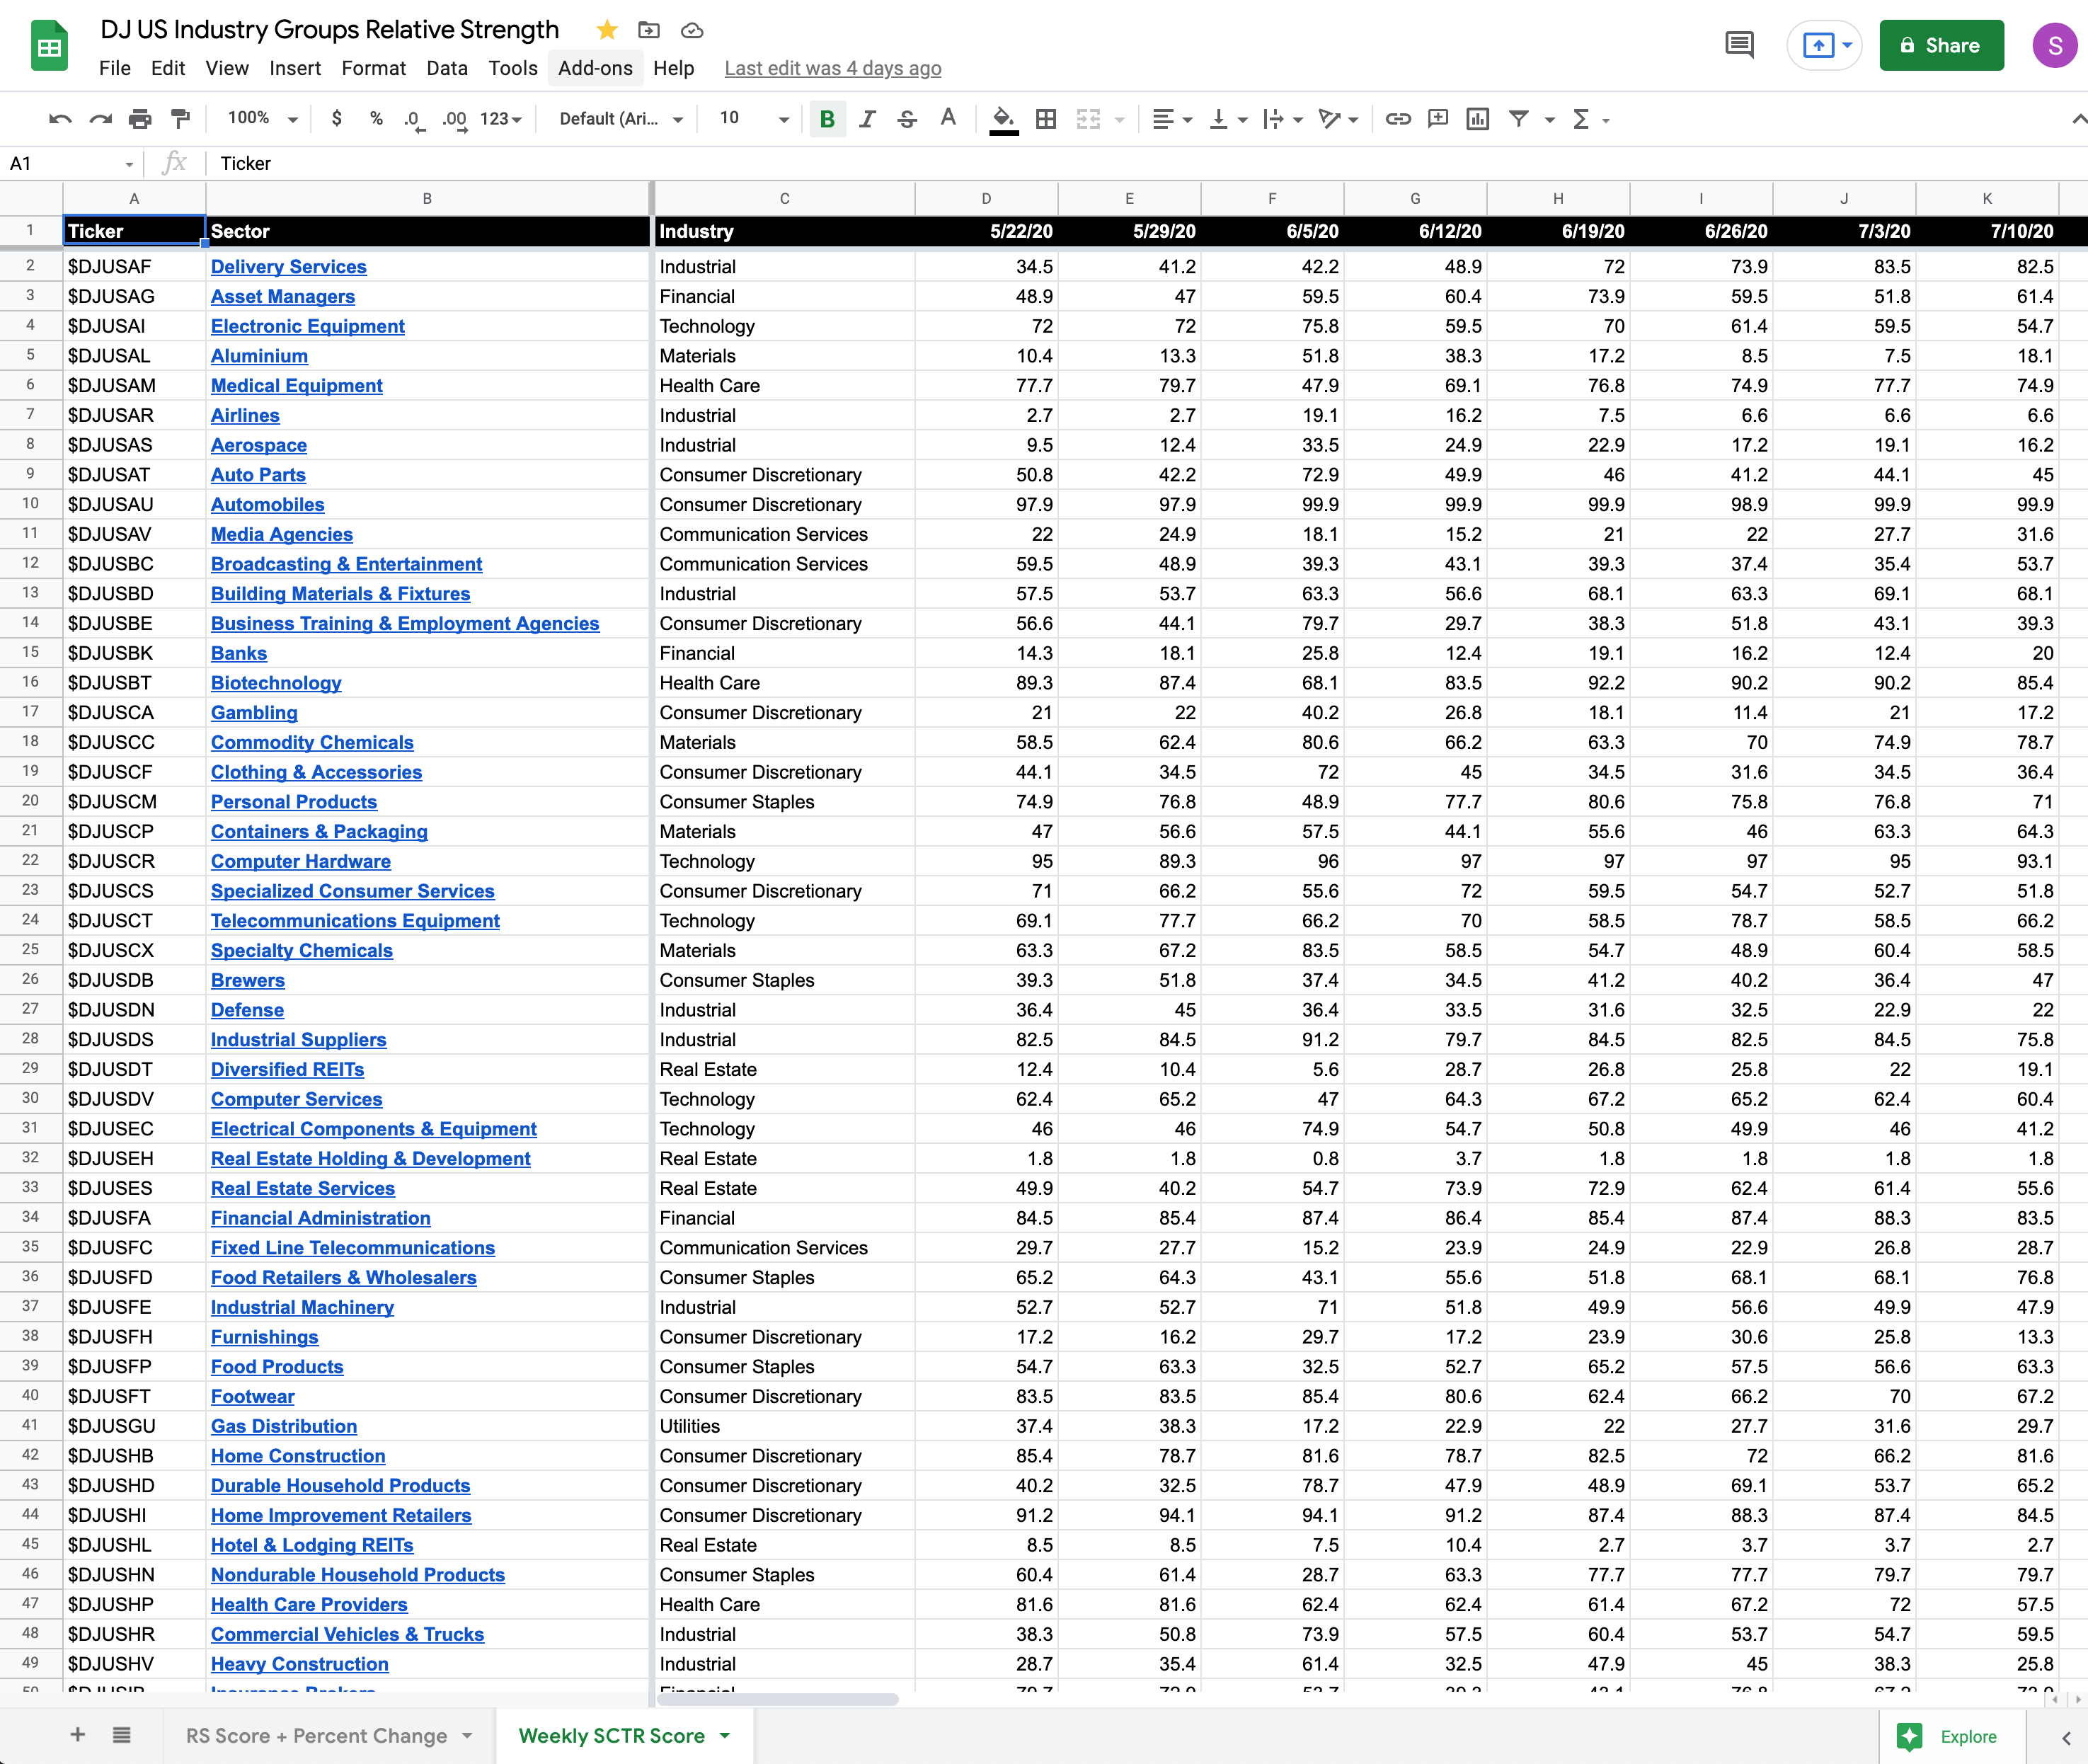Switch to RS Score + Percent Change tab
The width and height of the screenshot is (2088, 1764).
tap(317, 1736)
